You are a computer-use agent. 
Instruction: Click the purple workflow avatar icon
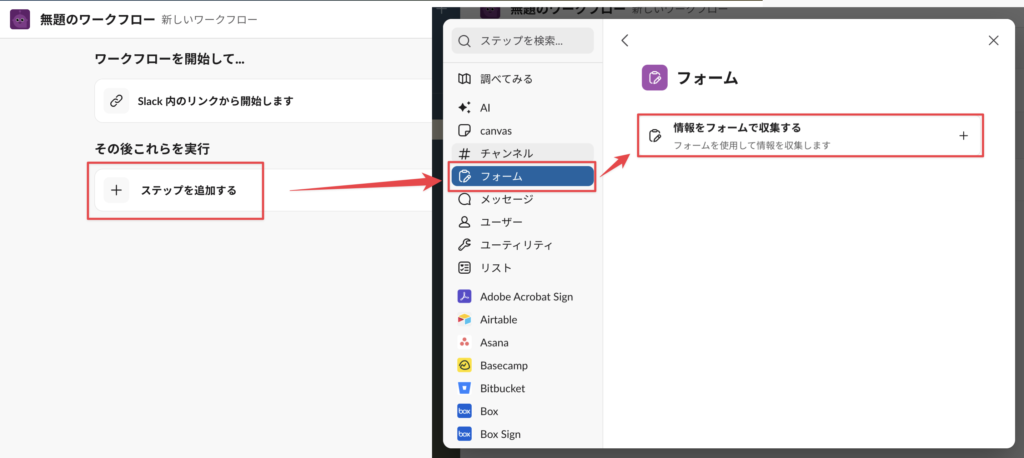point(19,20)
